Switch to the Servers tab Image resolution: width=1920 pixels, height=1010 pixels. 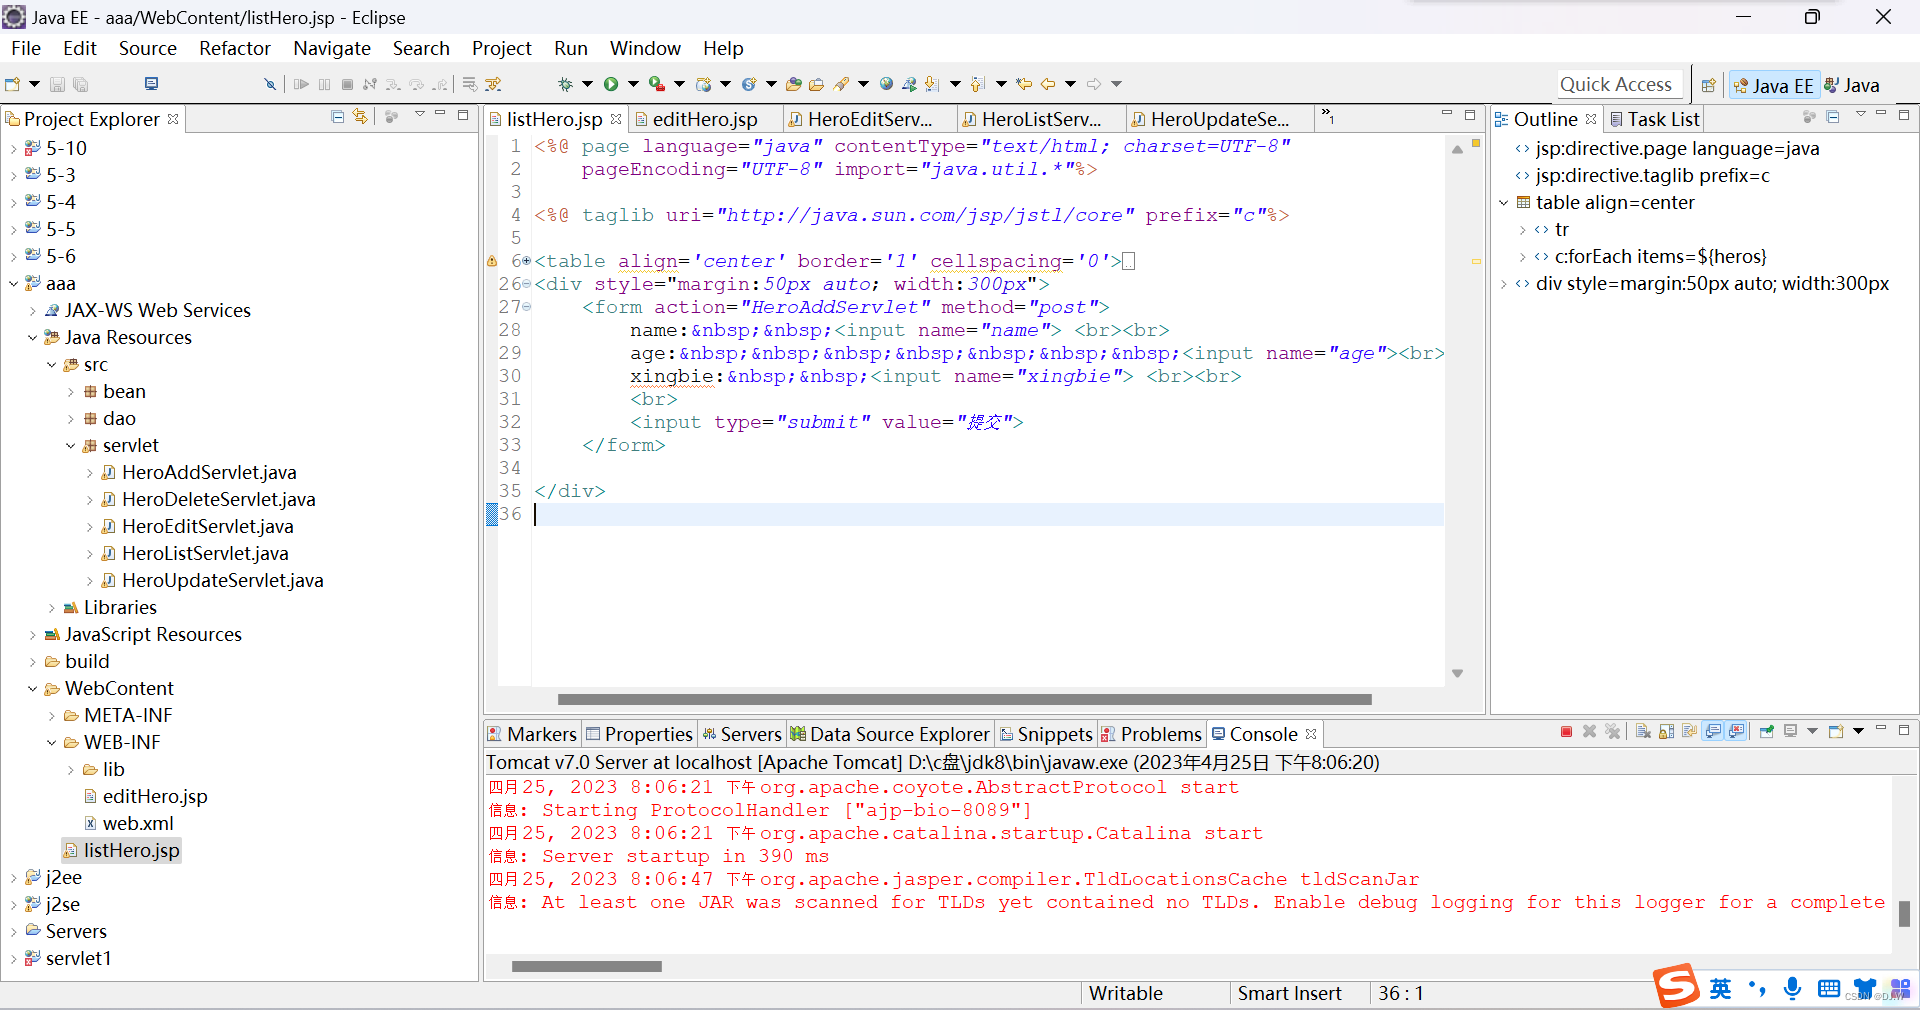[x=741, y=734]
